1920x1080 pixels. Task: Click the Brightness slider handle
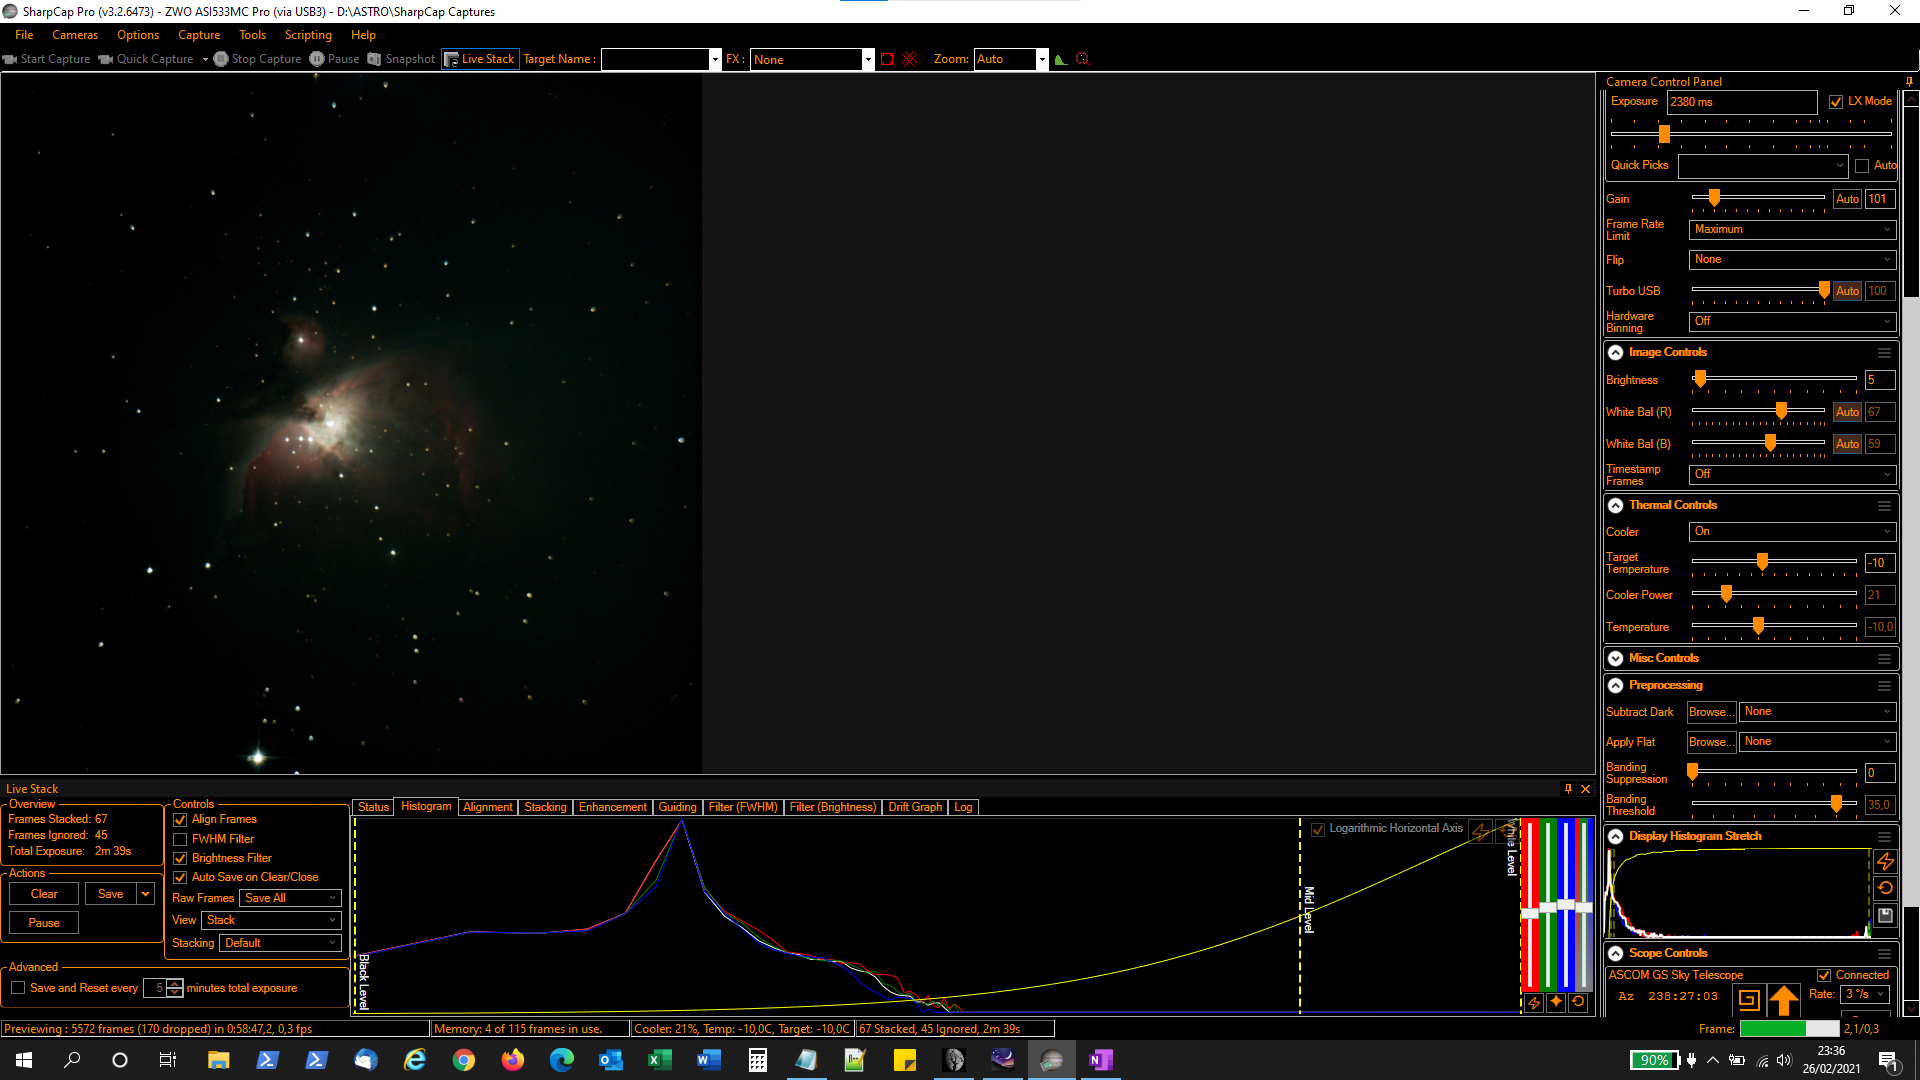(x=1700, y=379)
